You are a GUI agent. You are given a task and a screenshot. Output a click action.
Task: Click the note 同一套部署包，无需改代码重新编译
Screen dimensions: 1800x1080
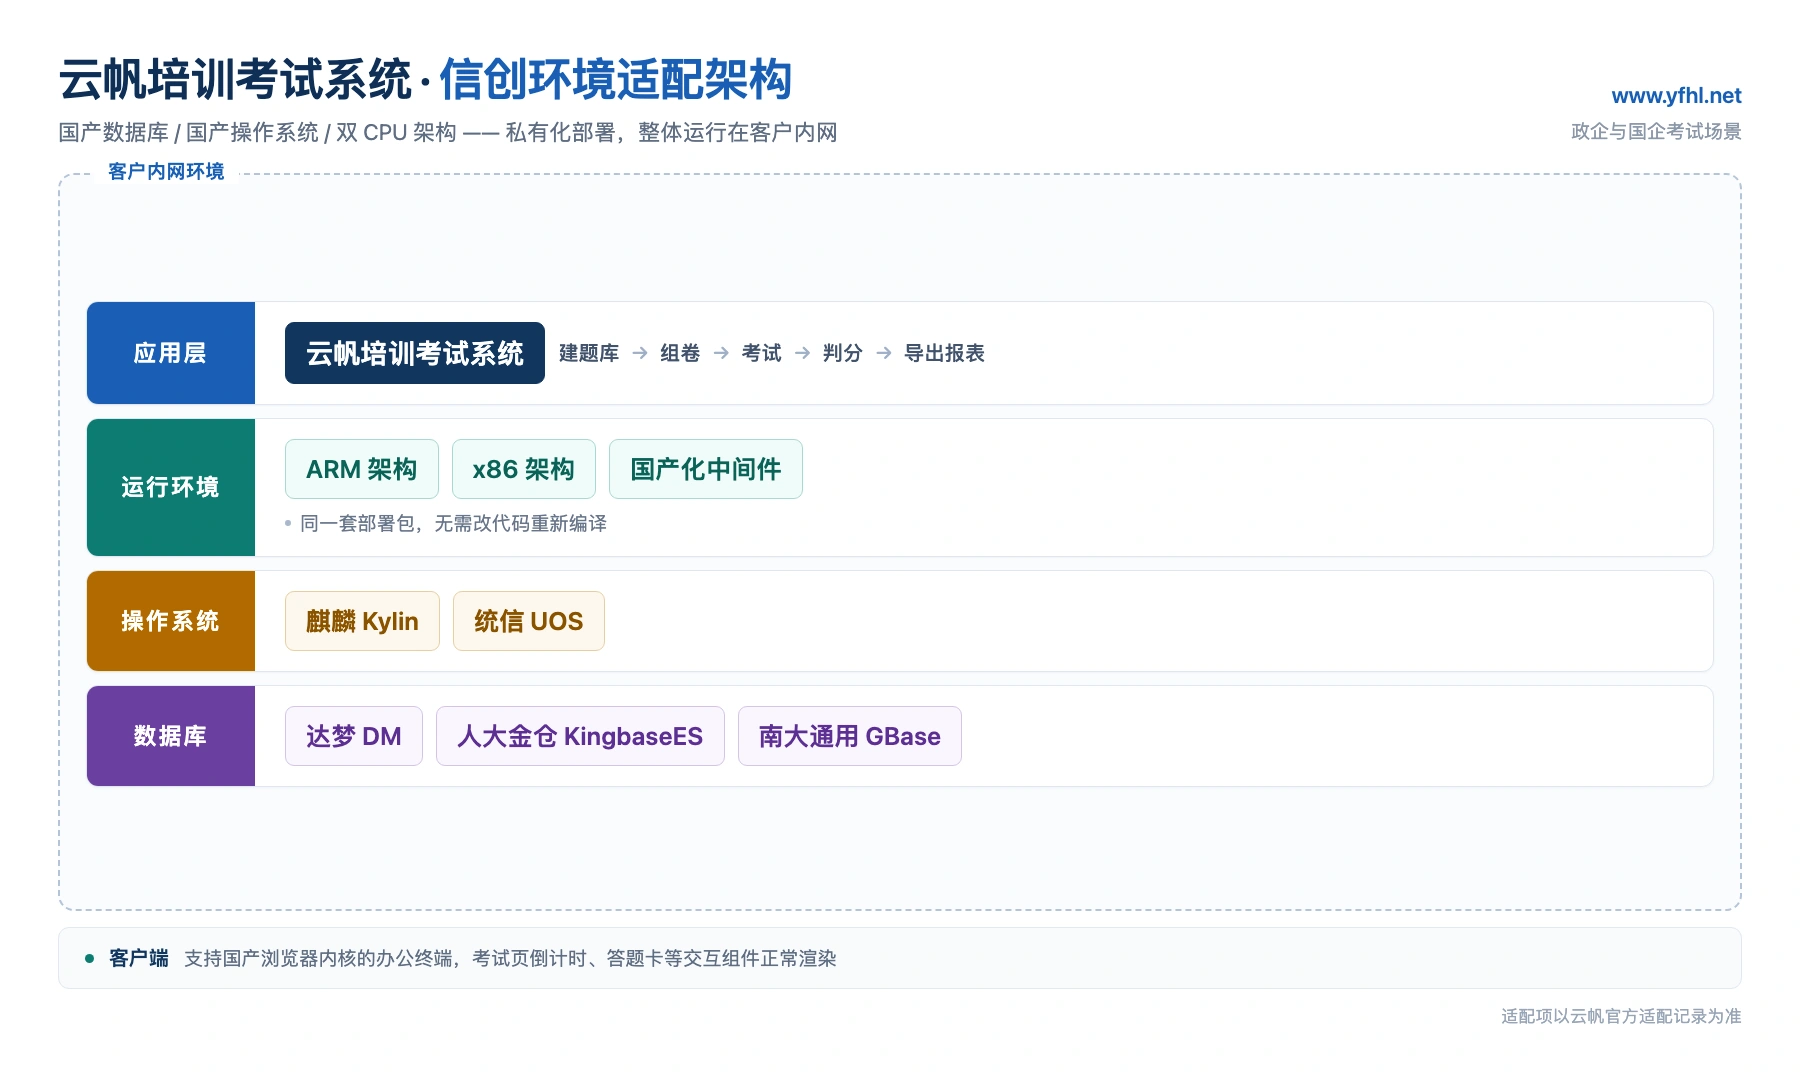click(x=453, y=523)
